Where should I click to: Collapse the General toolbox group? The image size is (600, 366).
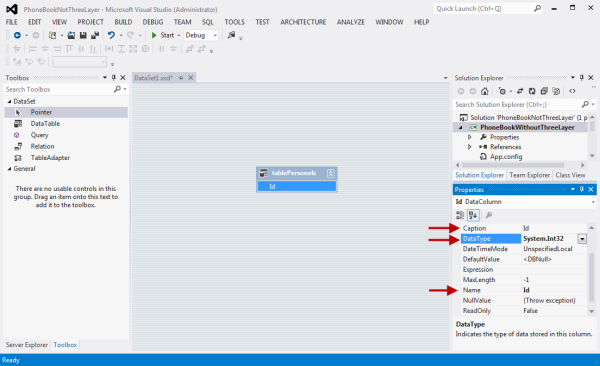coord(10,169)
